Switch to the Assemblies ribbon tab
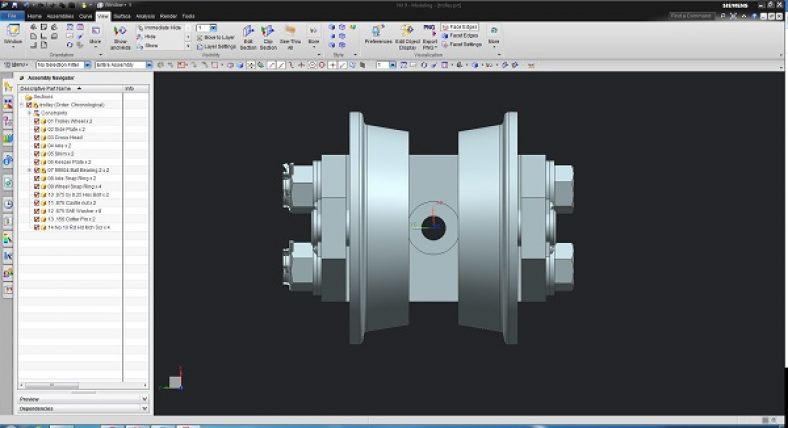 60,16
